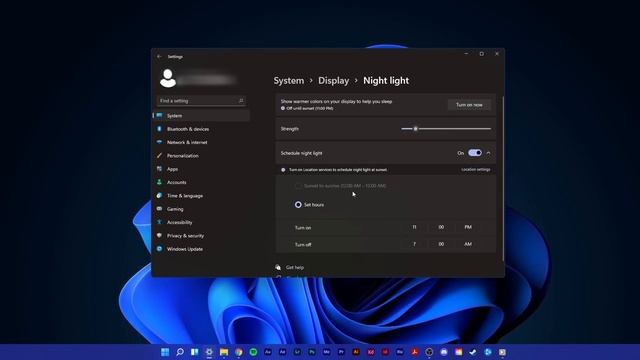This screenshot has height=360, width=640.
Task: Collapse the Schedule night light section
Action: pos(489,153)
